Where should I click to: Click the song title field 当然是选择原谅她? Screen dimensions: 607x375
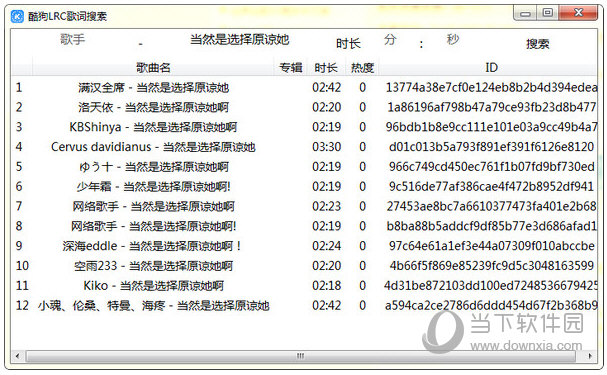click(240, 39)
